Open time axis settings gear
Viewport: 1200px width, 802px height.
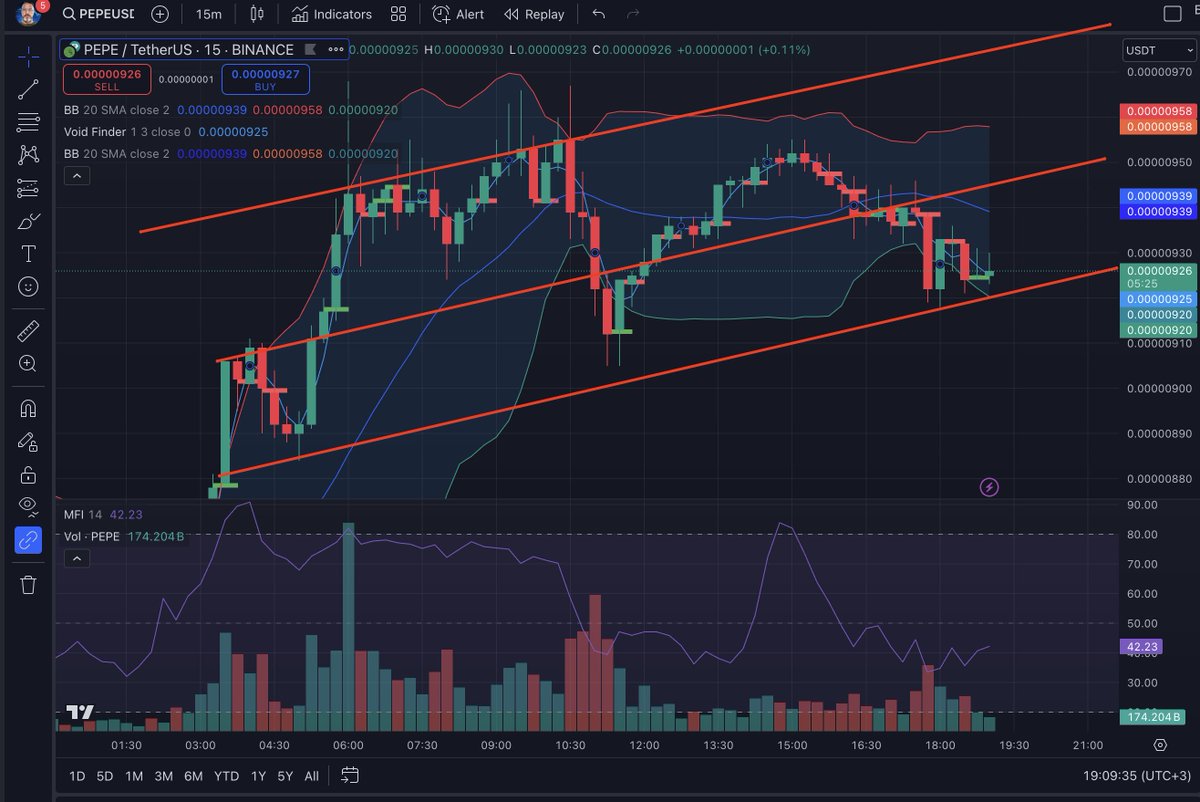point(1160,745)
